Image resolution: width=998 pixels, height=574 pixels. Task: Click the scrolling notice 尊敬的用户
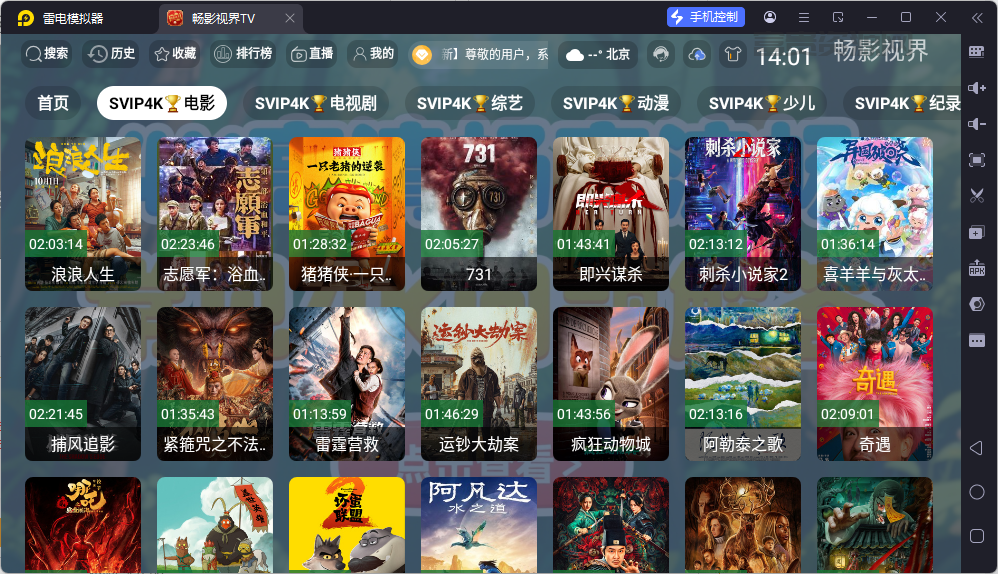pos(495,55)
